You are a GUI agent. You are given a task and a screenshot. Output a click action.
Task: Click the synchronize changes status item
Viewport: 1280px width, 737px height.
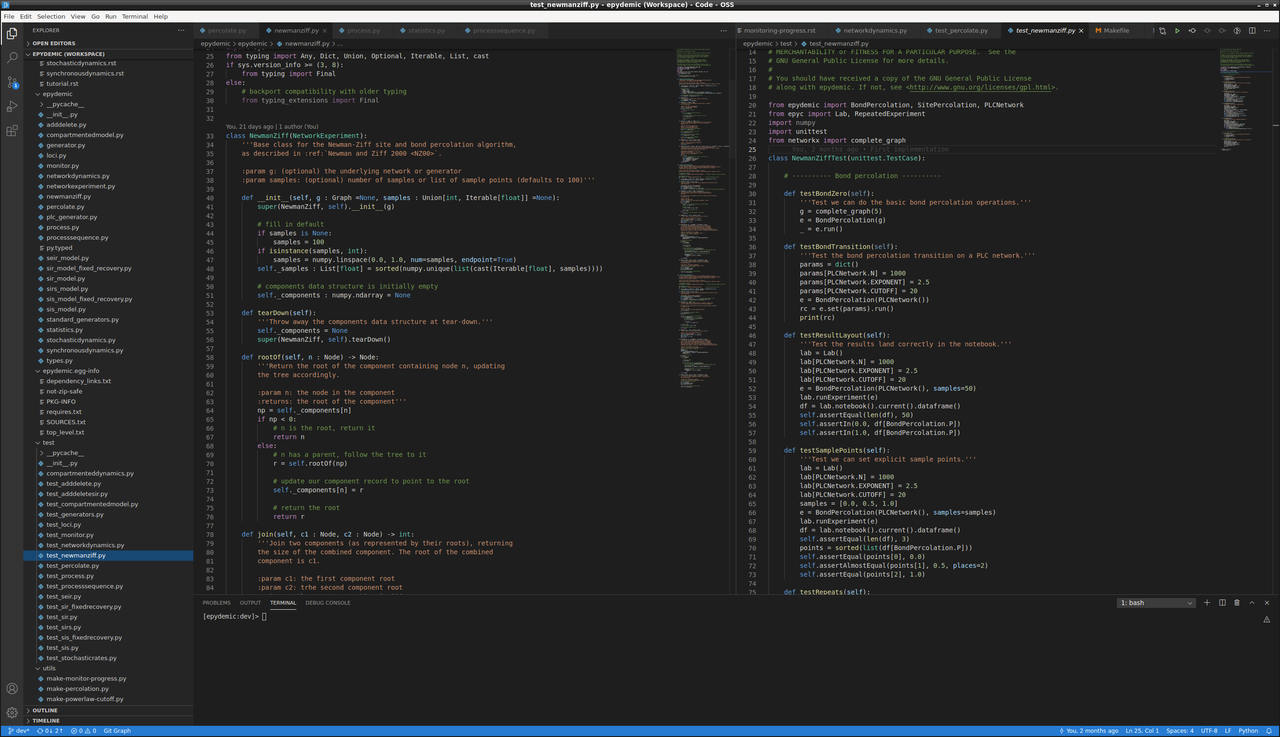tap(50, 731)
